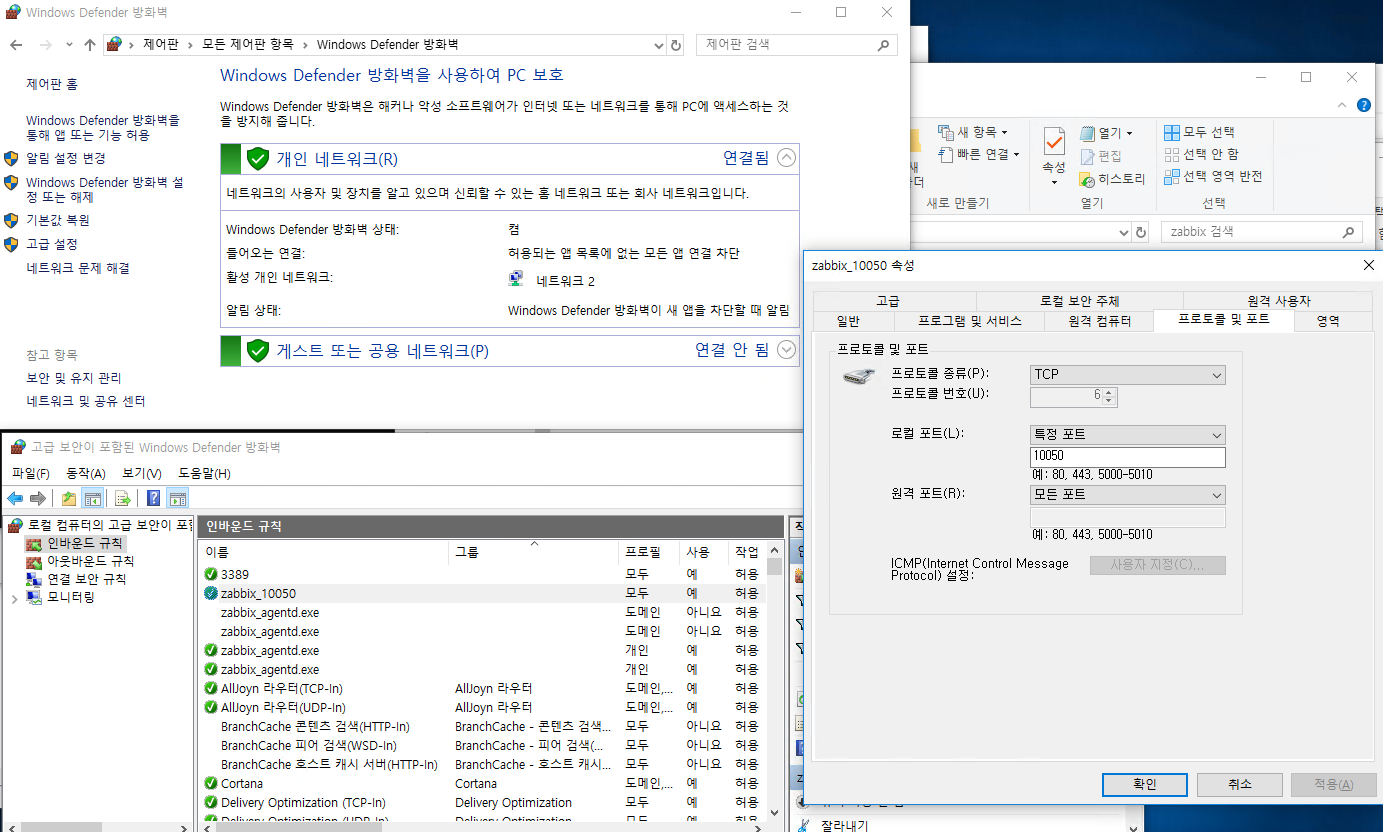Open help via the blue question mark toolbar icon

[x=154, y=498]
